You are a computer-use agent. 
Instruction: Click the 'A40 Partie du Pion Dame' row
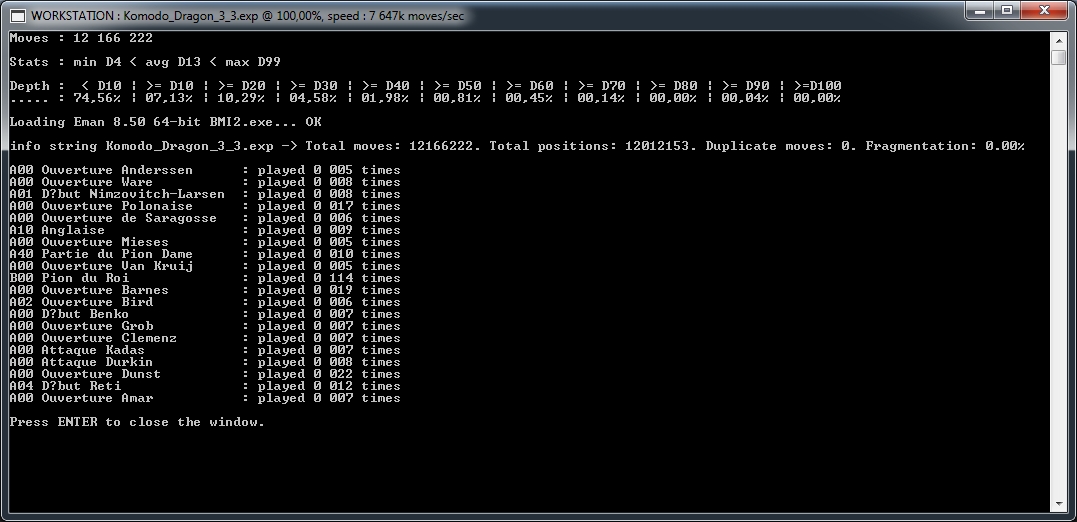(205, 254)
